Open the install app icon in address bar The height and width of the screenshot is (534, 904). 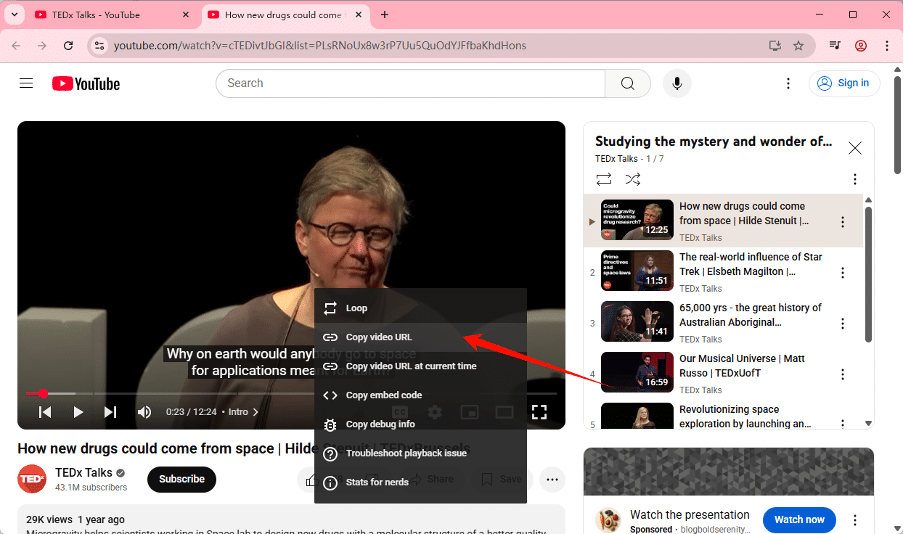(x=775, y=46)
